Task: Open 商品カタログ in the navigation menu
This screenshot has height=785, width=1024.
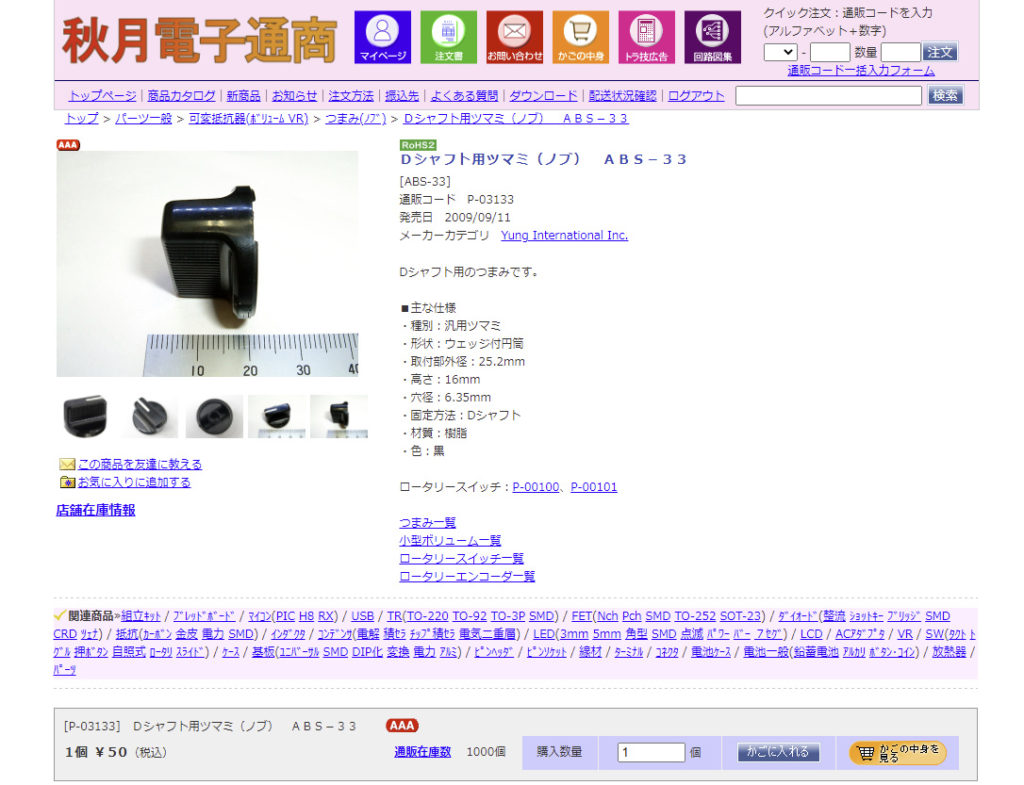Action: click(181, 96)
